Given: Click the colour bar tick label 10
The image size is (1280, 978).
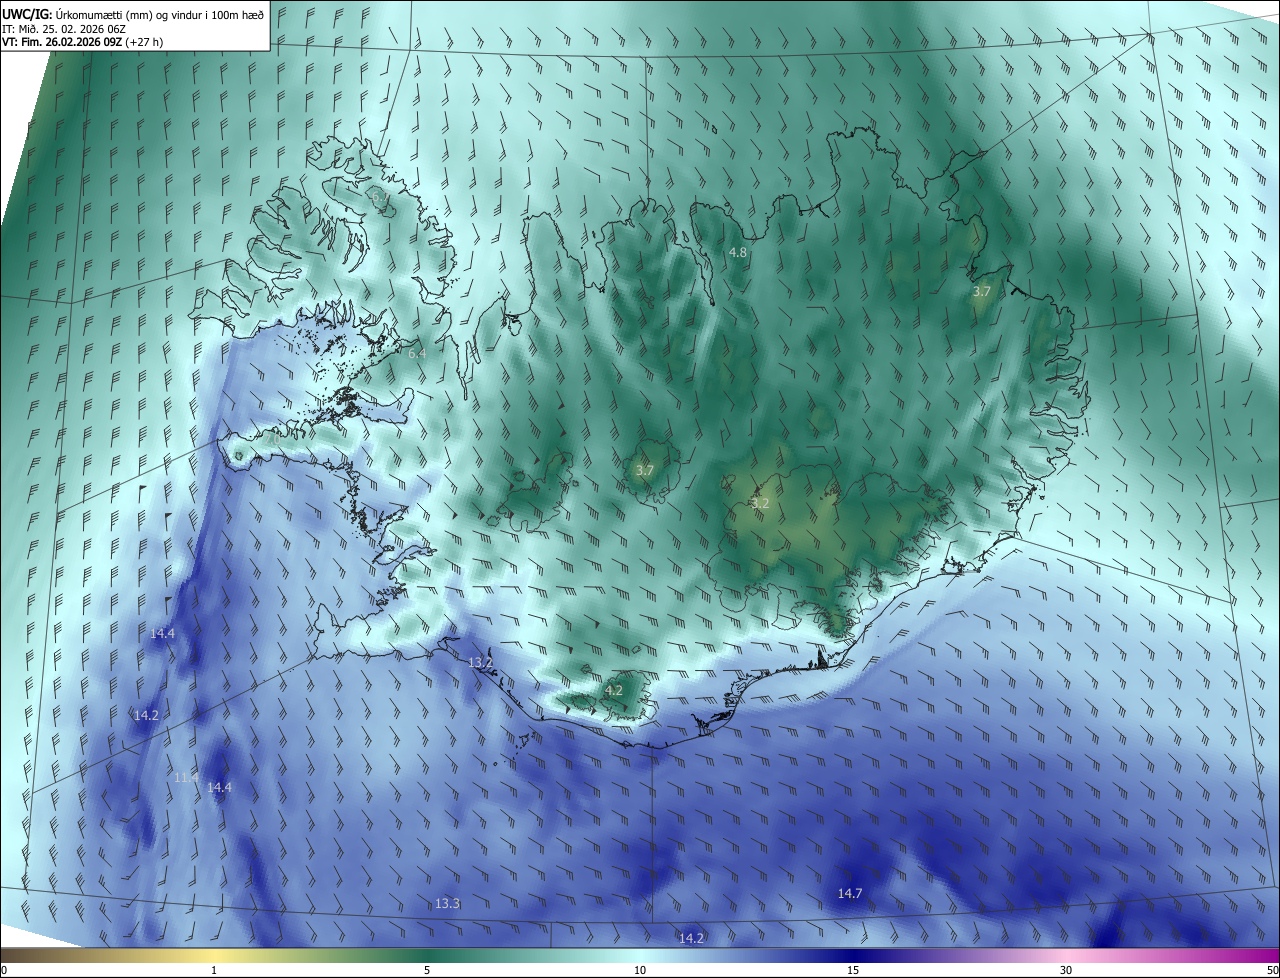Looking at the screenshot, I should [640, 970].
